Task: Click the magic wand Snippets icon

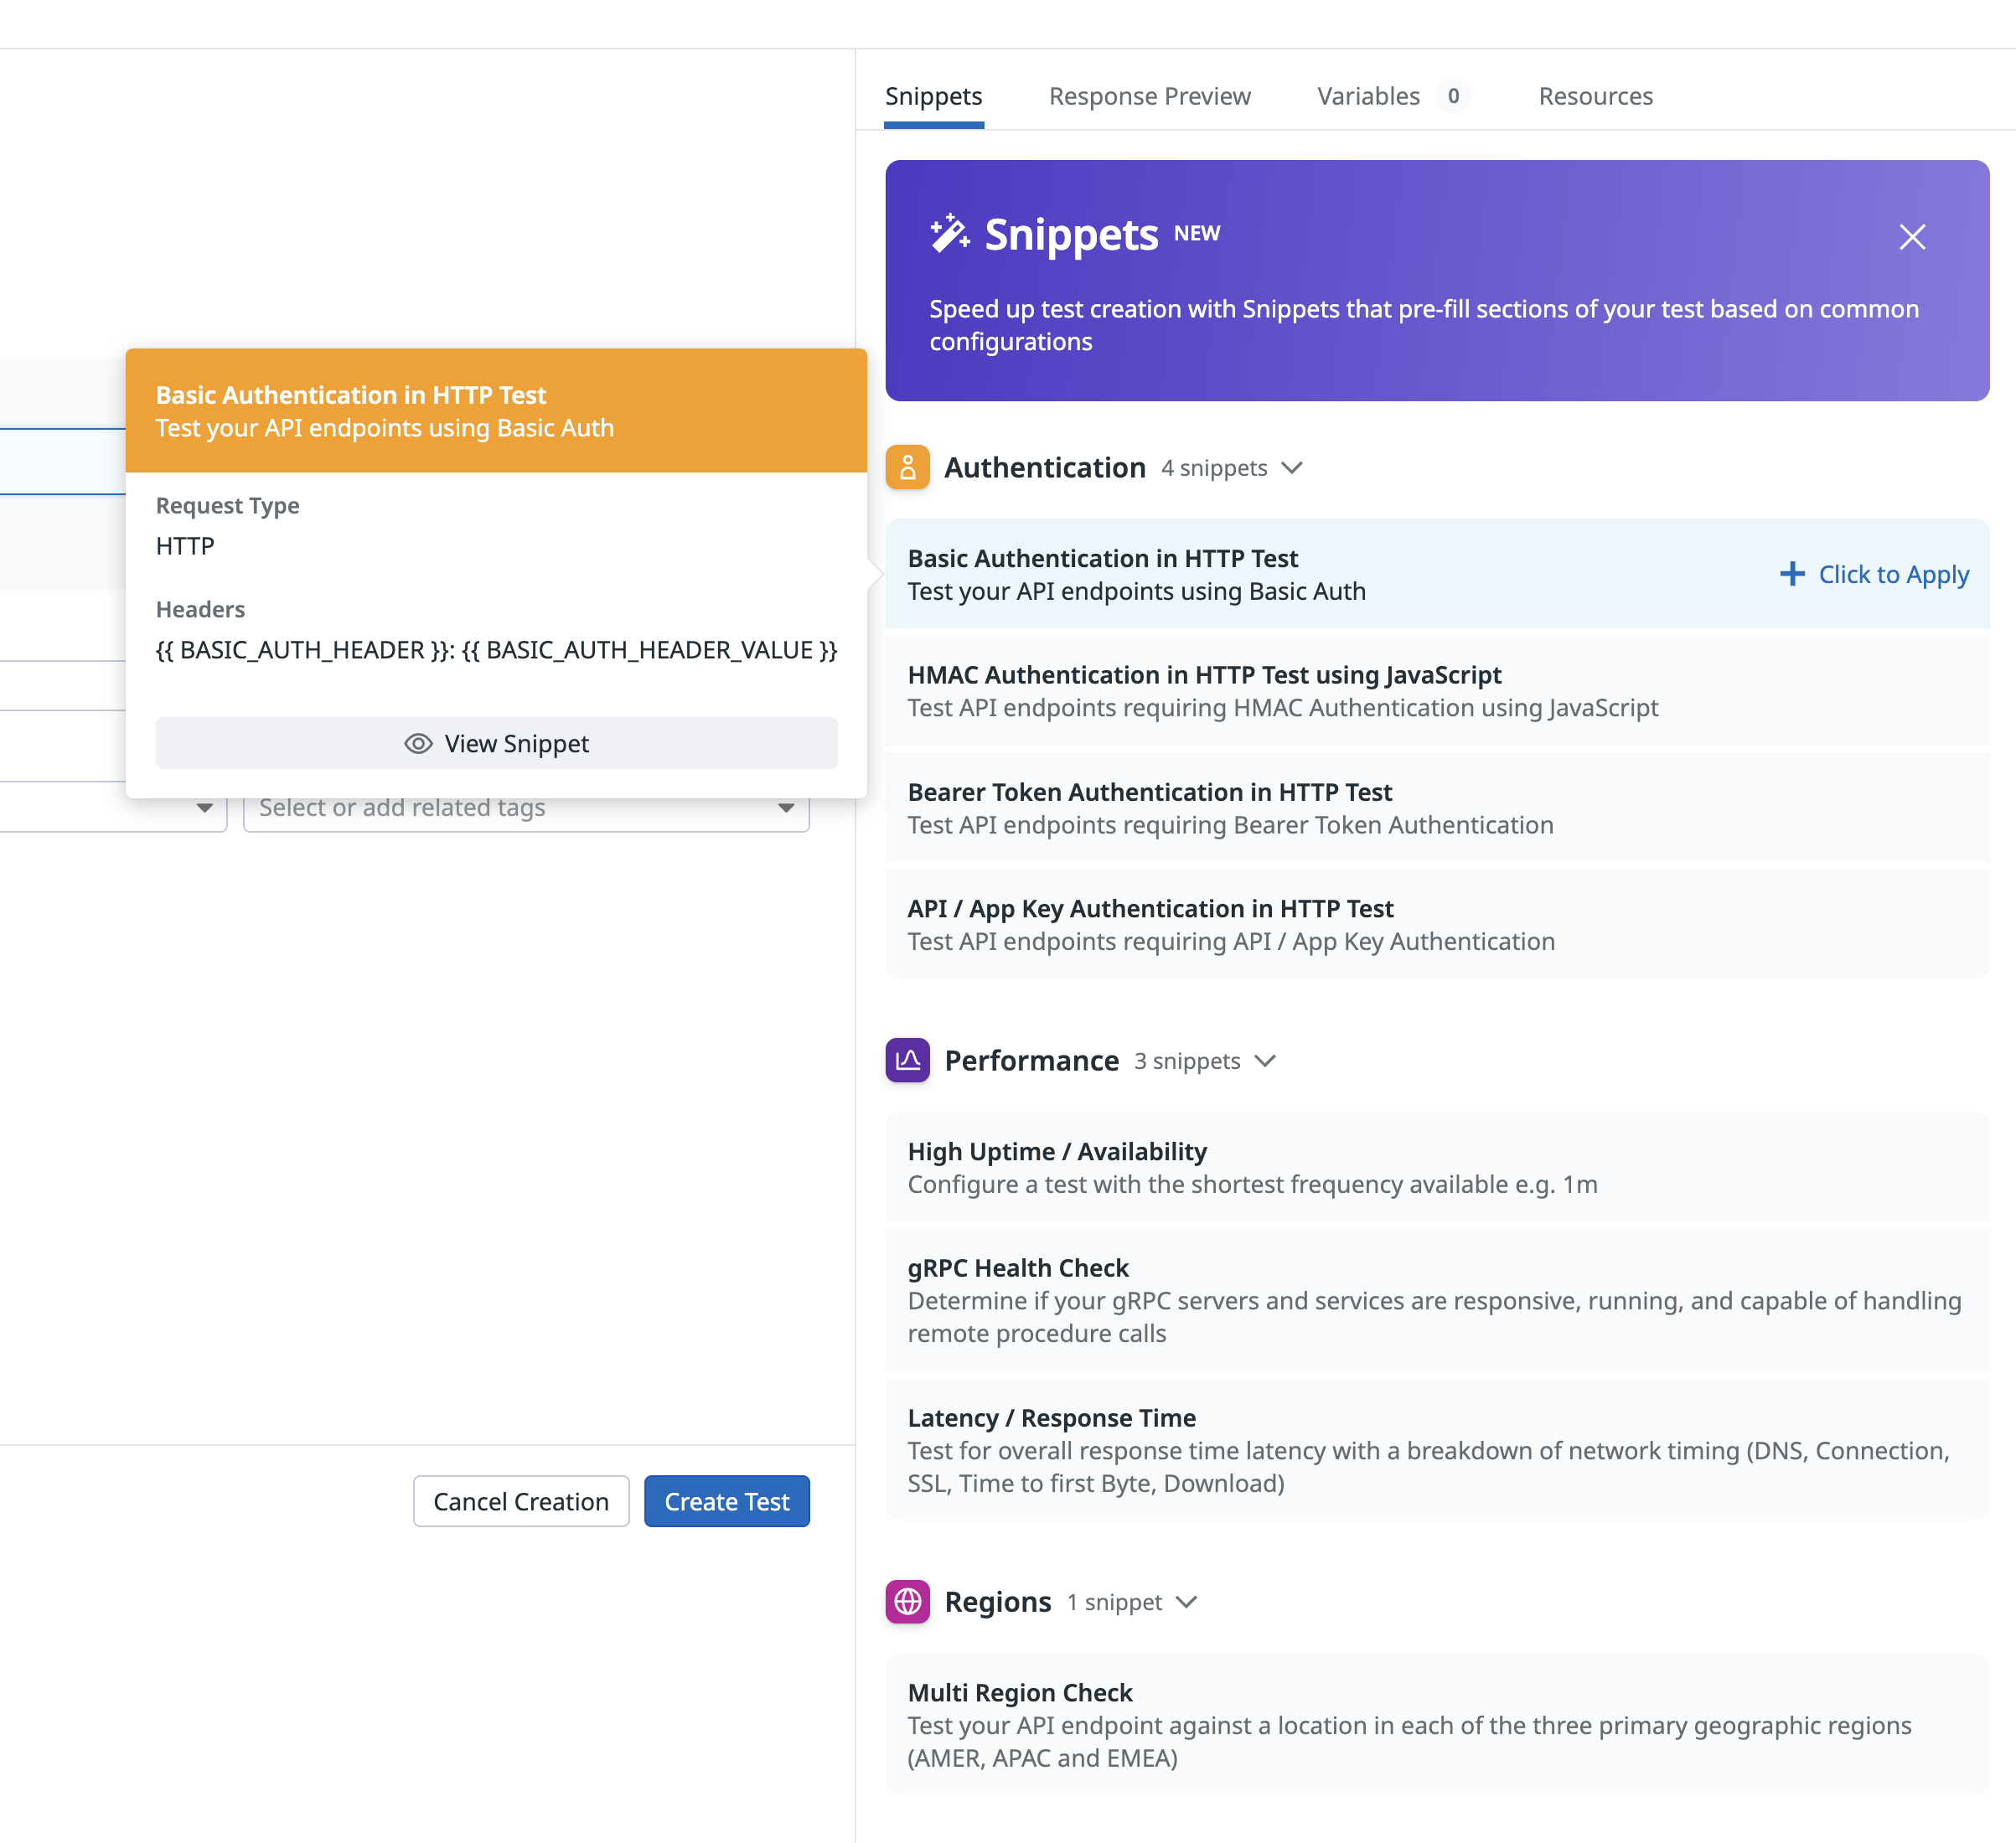Action: pos(949,234)
